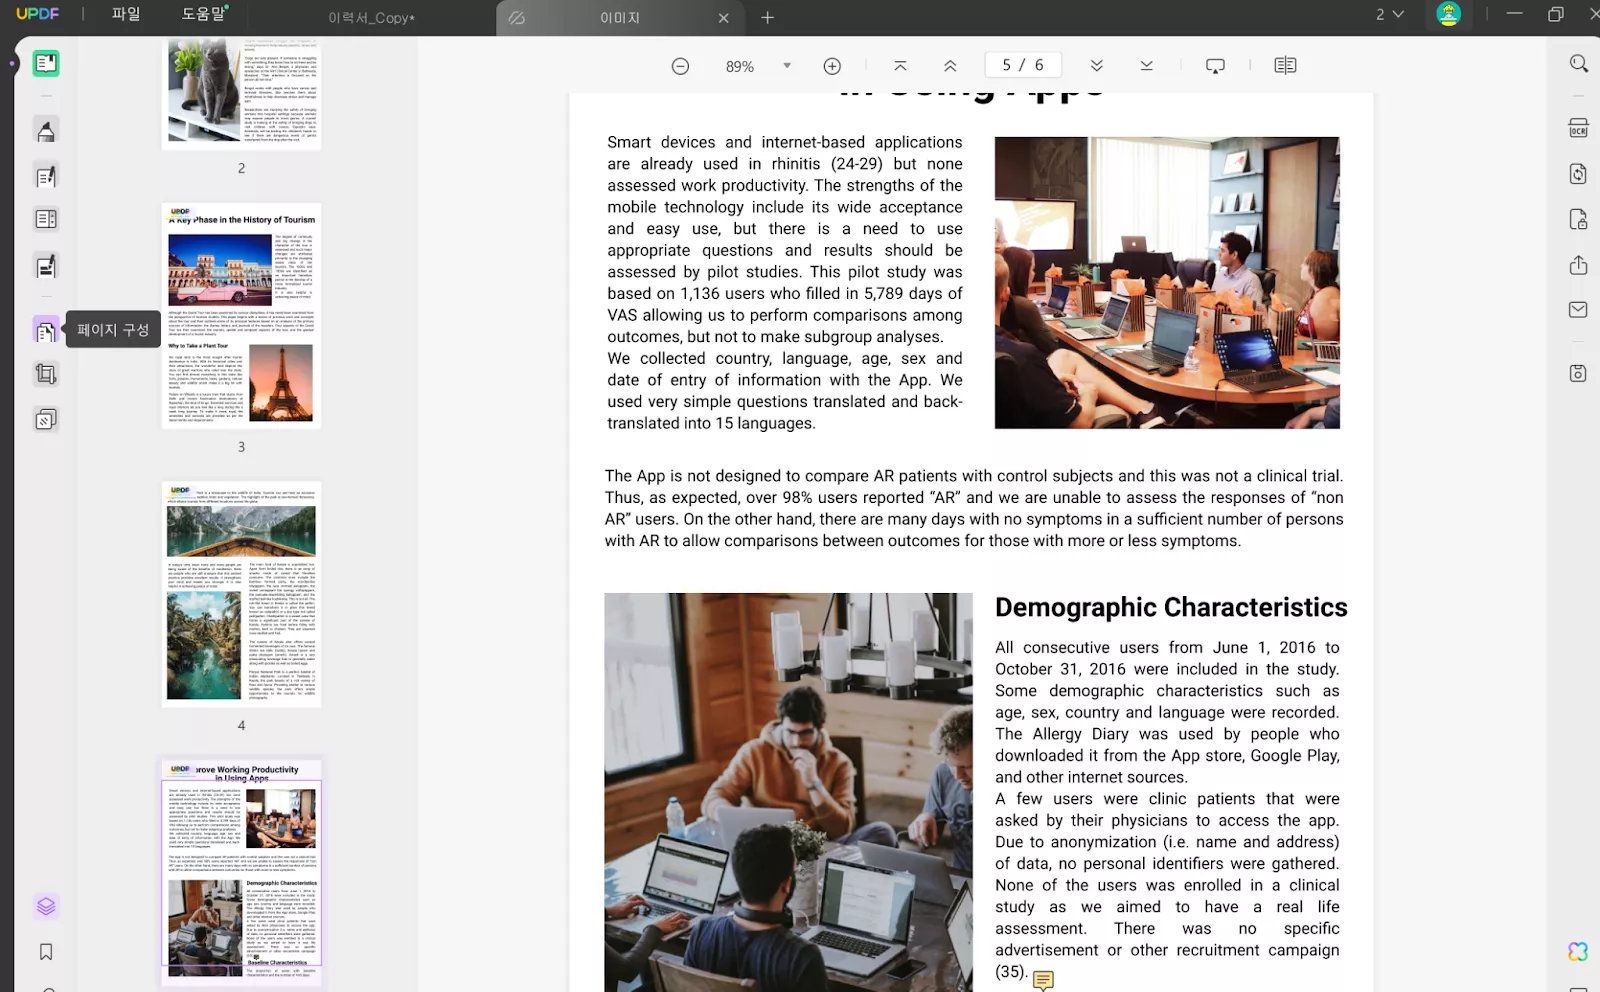
Task: Close the 이미지 tab
Action: tap(724, 18)
